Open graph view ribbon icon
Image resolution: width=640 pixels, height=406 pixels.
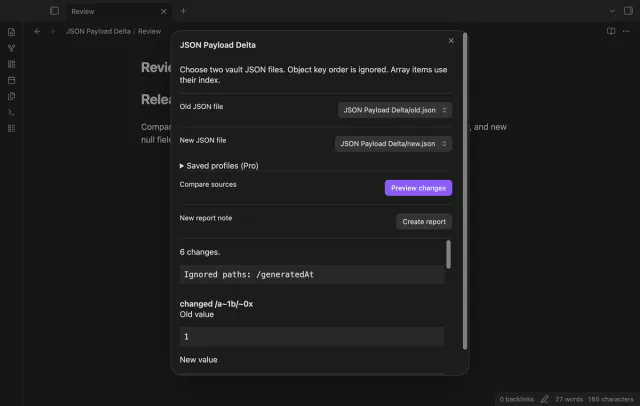(11, 48)
